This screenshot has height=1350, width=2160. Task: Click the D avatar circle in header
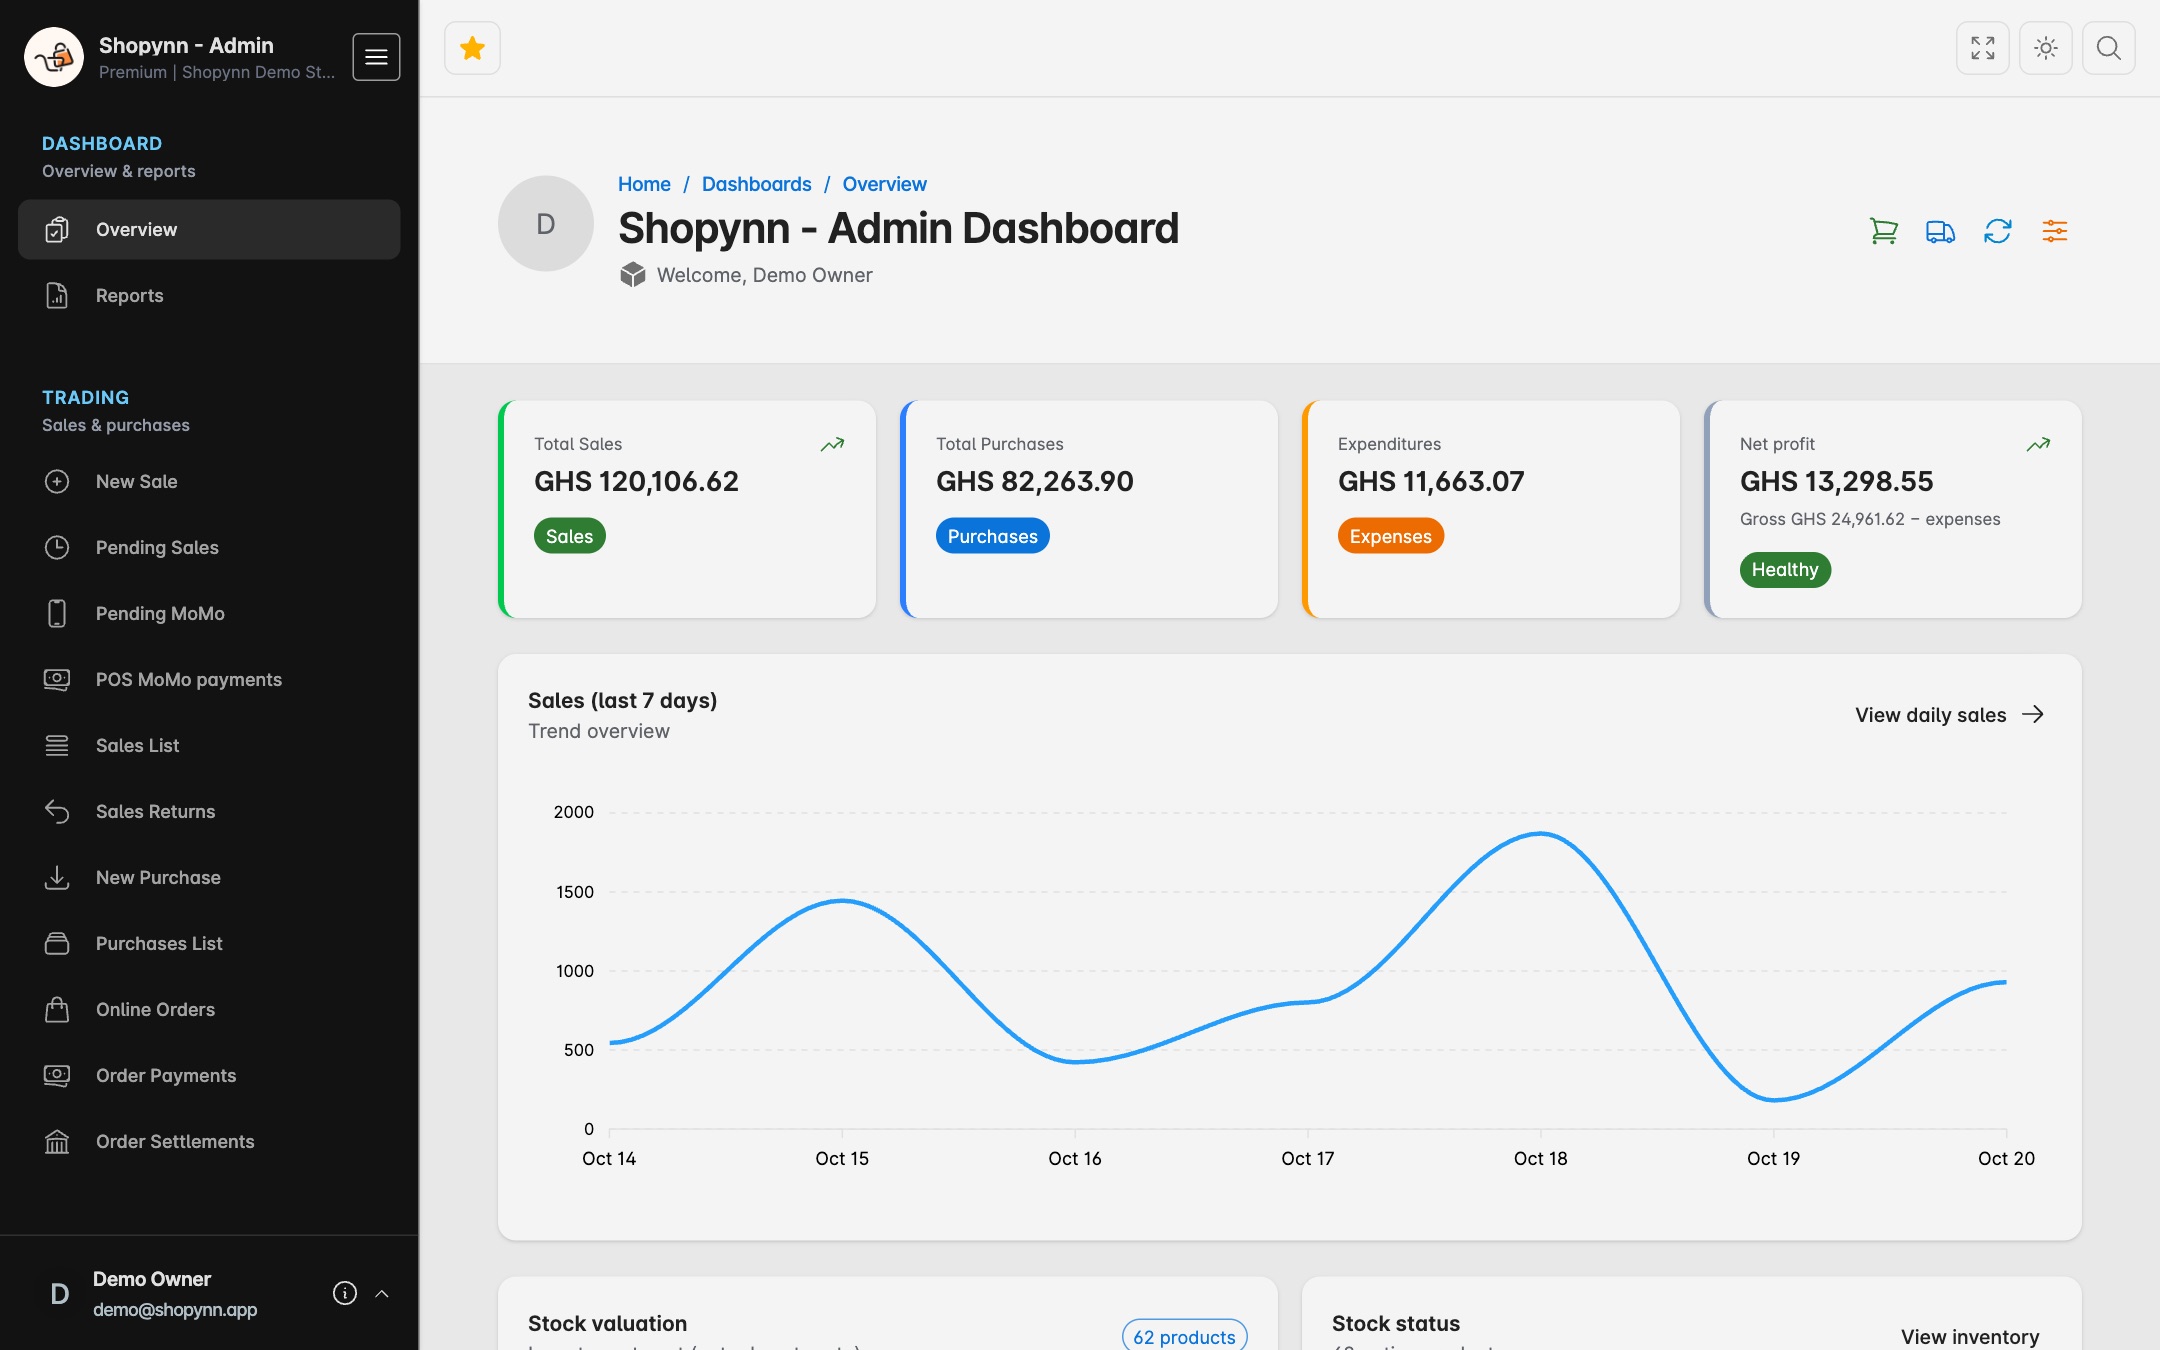[546, 224]
